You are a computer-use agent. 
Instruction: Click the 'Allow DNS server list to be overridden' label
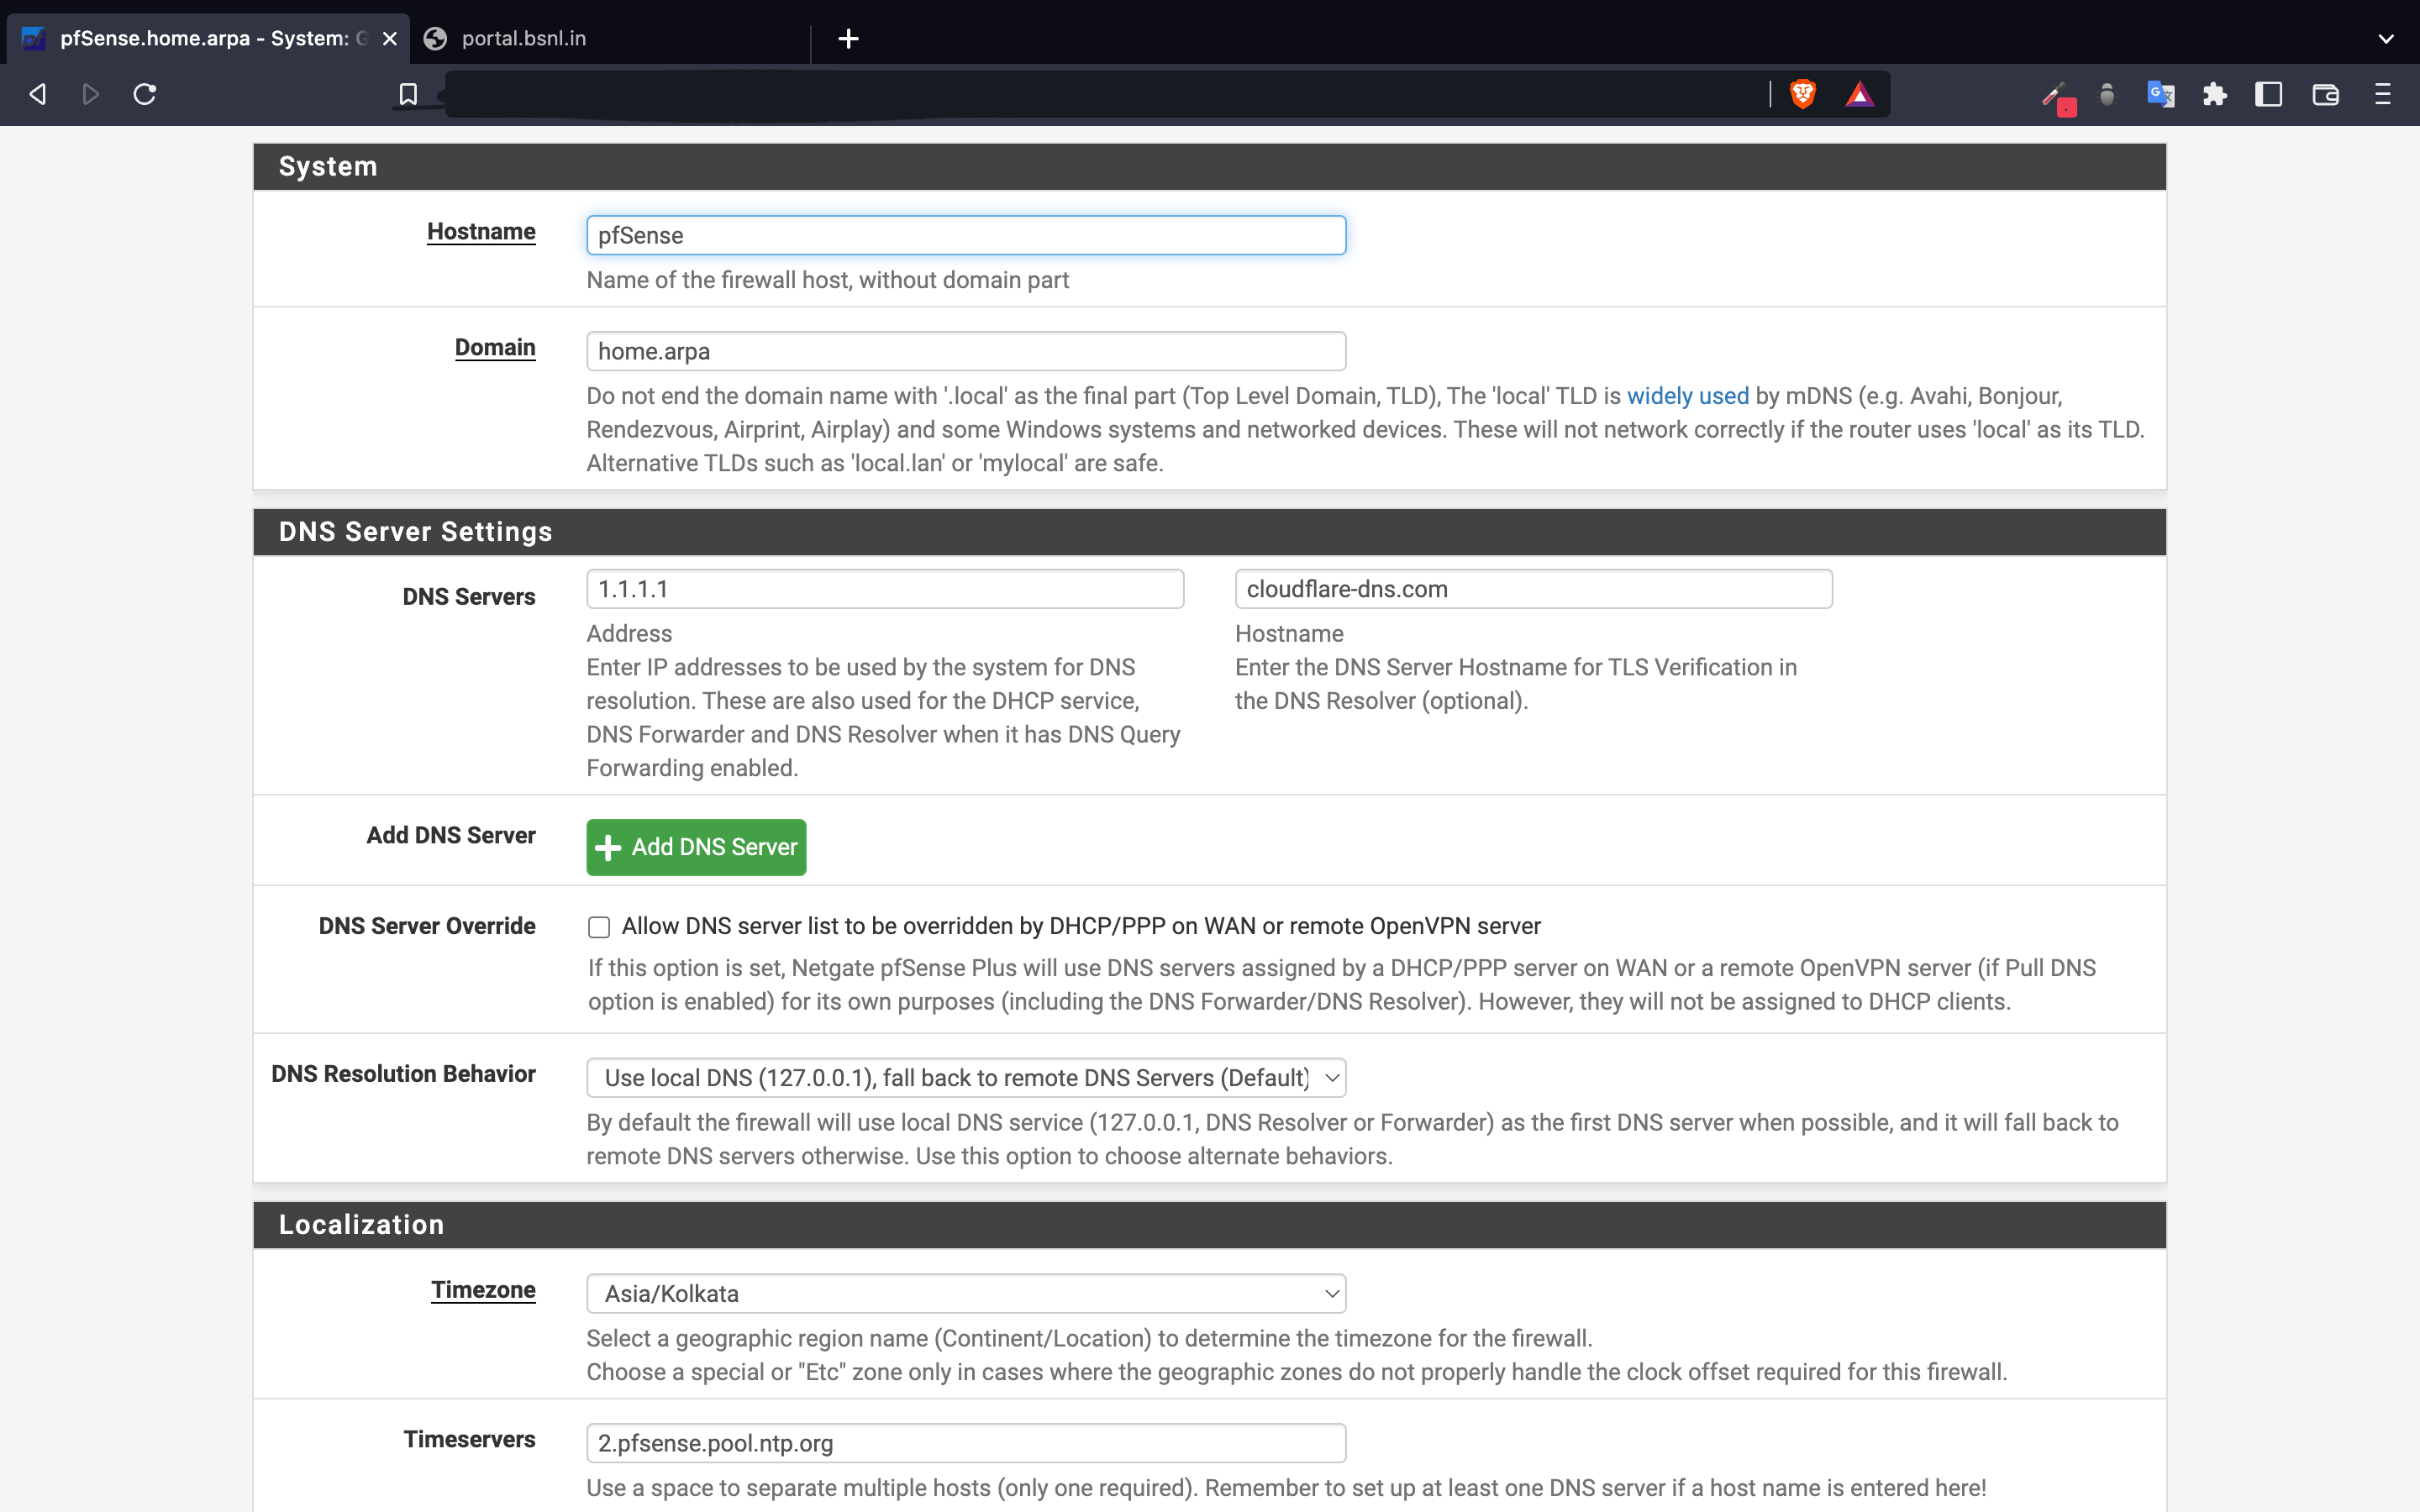pos(1081,926)
